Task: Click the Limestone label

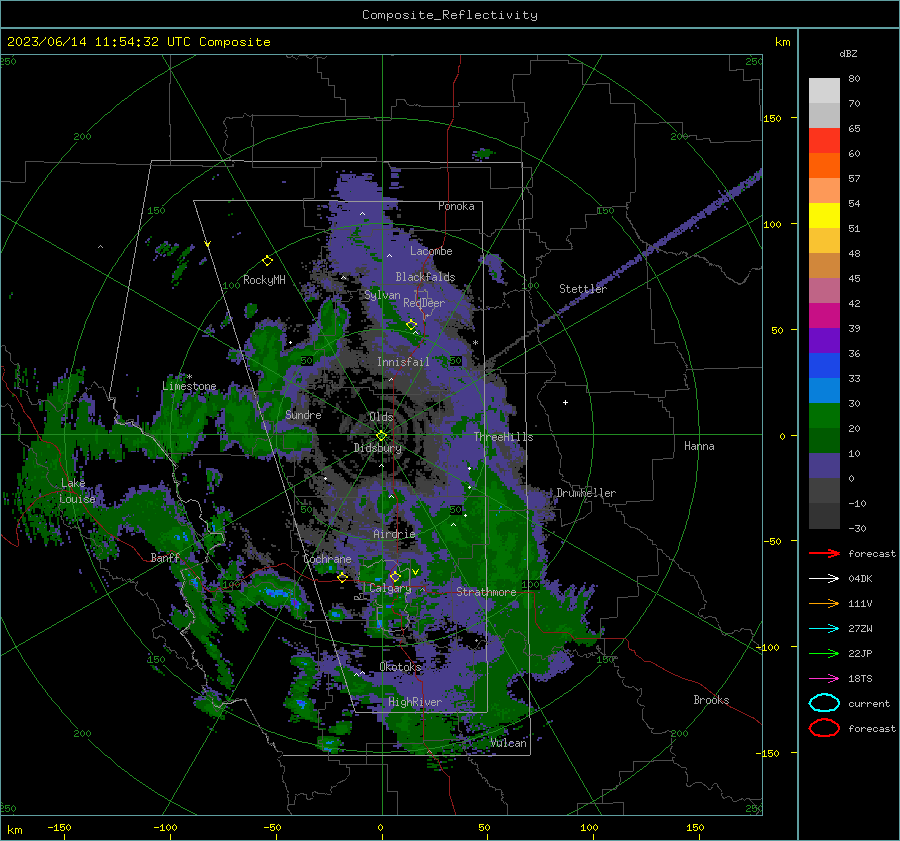Action: (x=189, y=386)
